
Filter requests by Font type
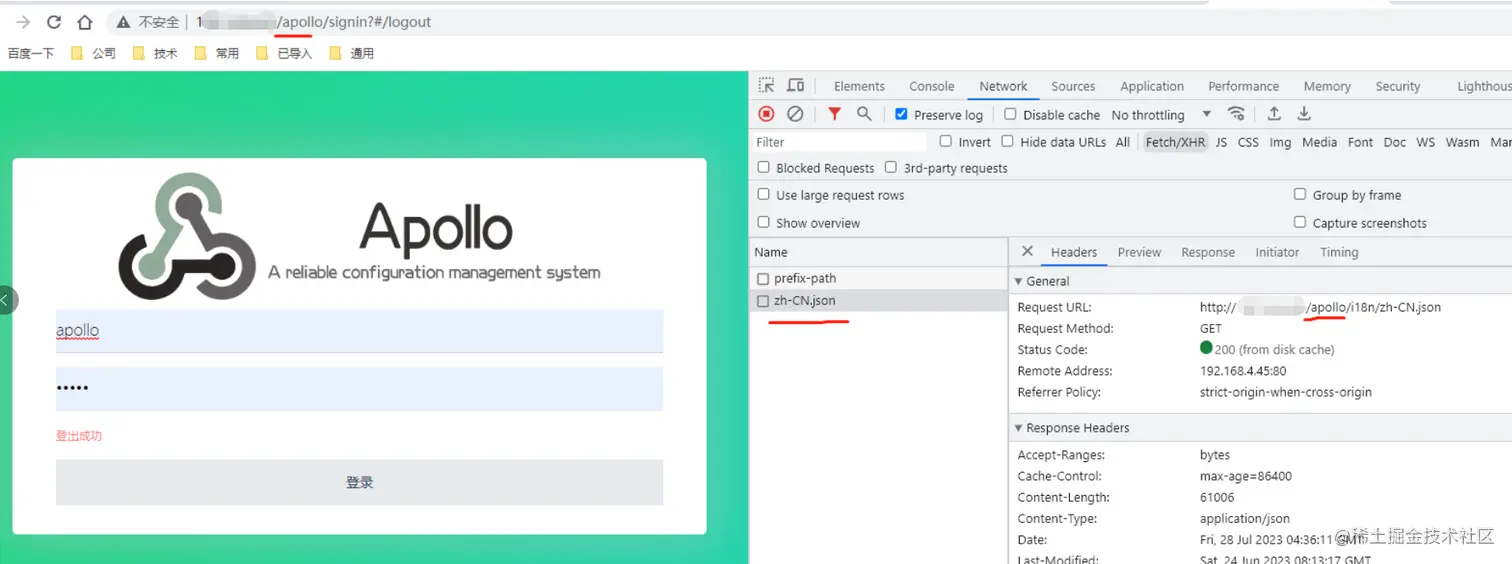point(1360,142)
